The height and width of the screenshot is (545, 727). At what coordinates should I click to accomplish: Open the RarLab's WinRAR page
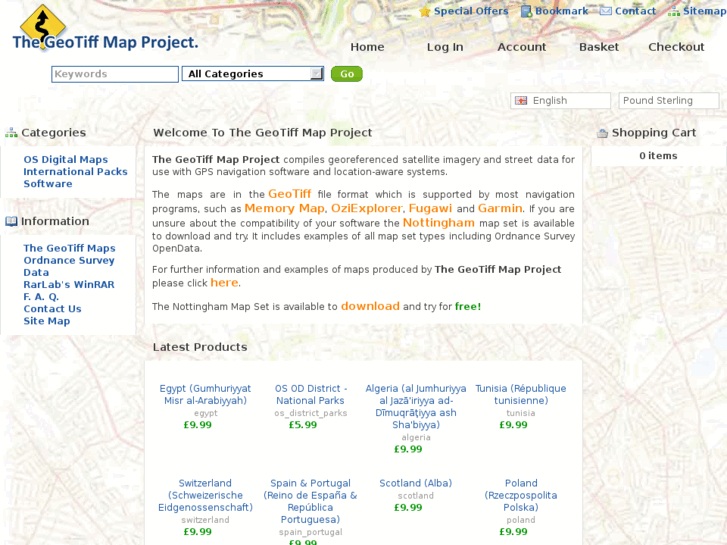(x=69, y=284)
